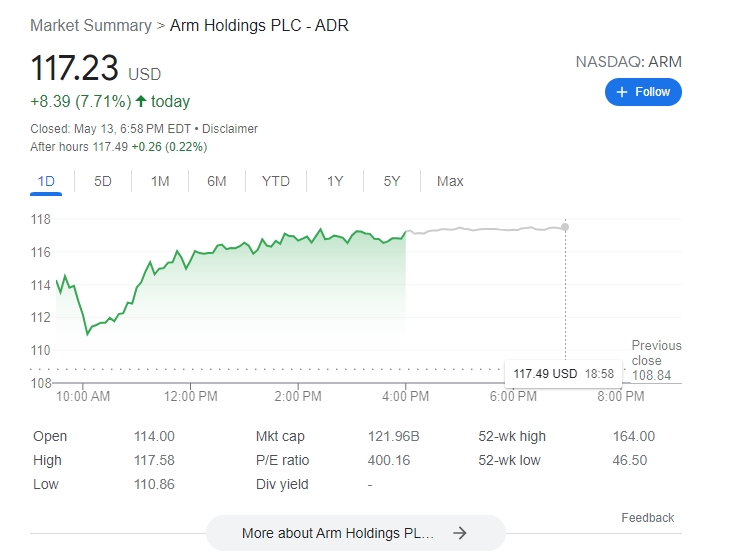Open the Max range tab

pos(450,181)
